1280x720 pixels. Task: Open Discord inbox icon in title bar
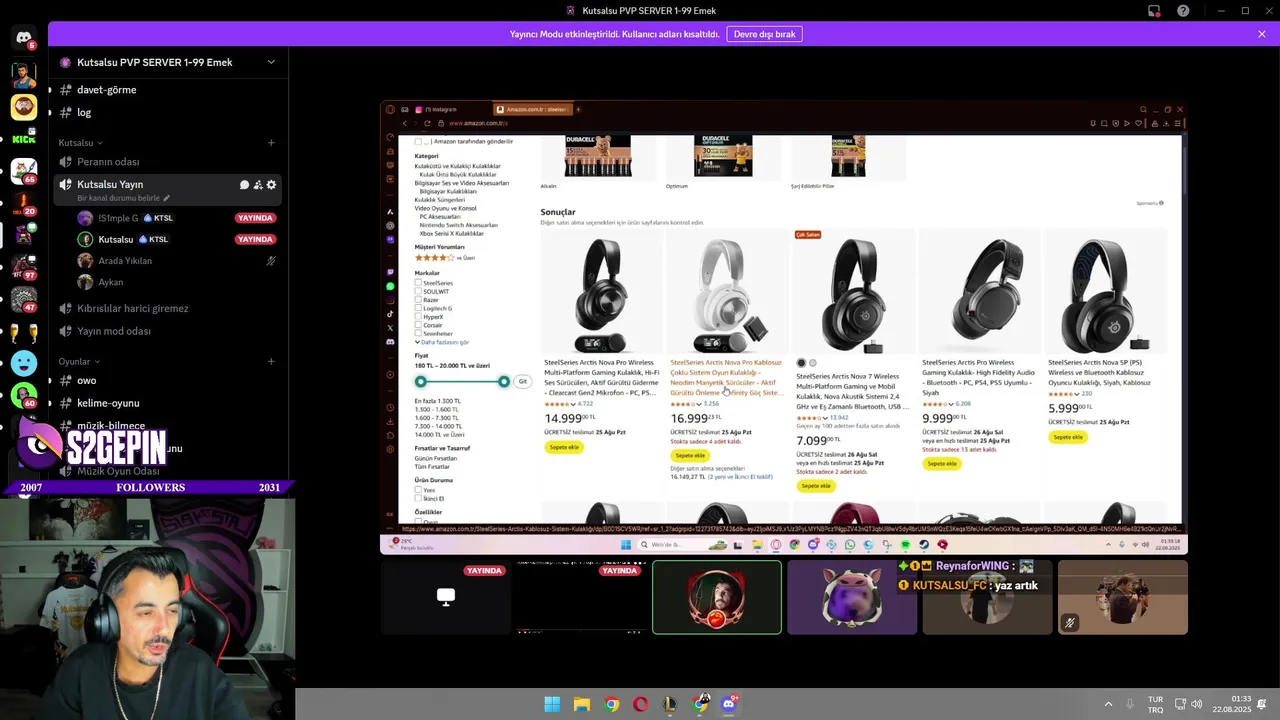point(1154,11)
